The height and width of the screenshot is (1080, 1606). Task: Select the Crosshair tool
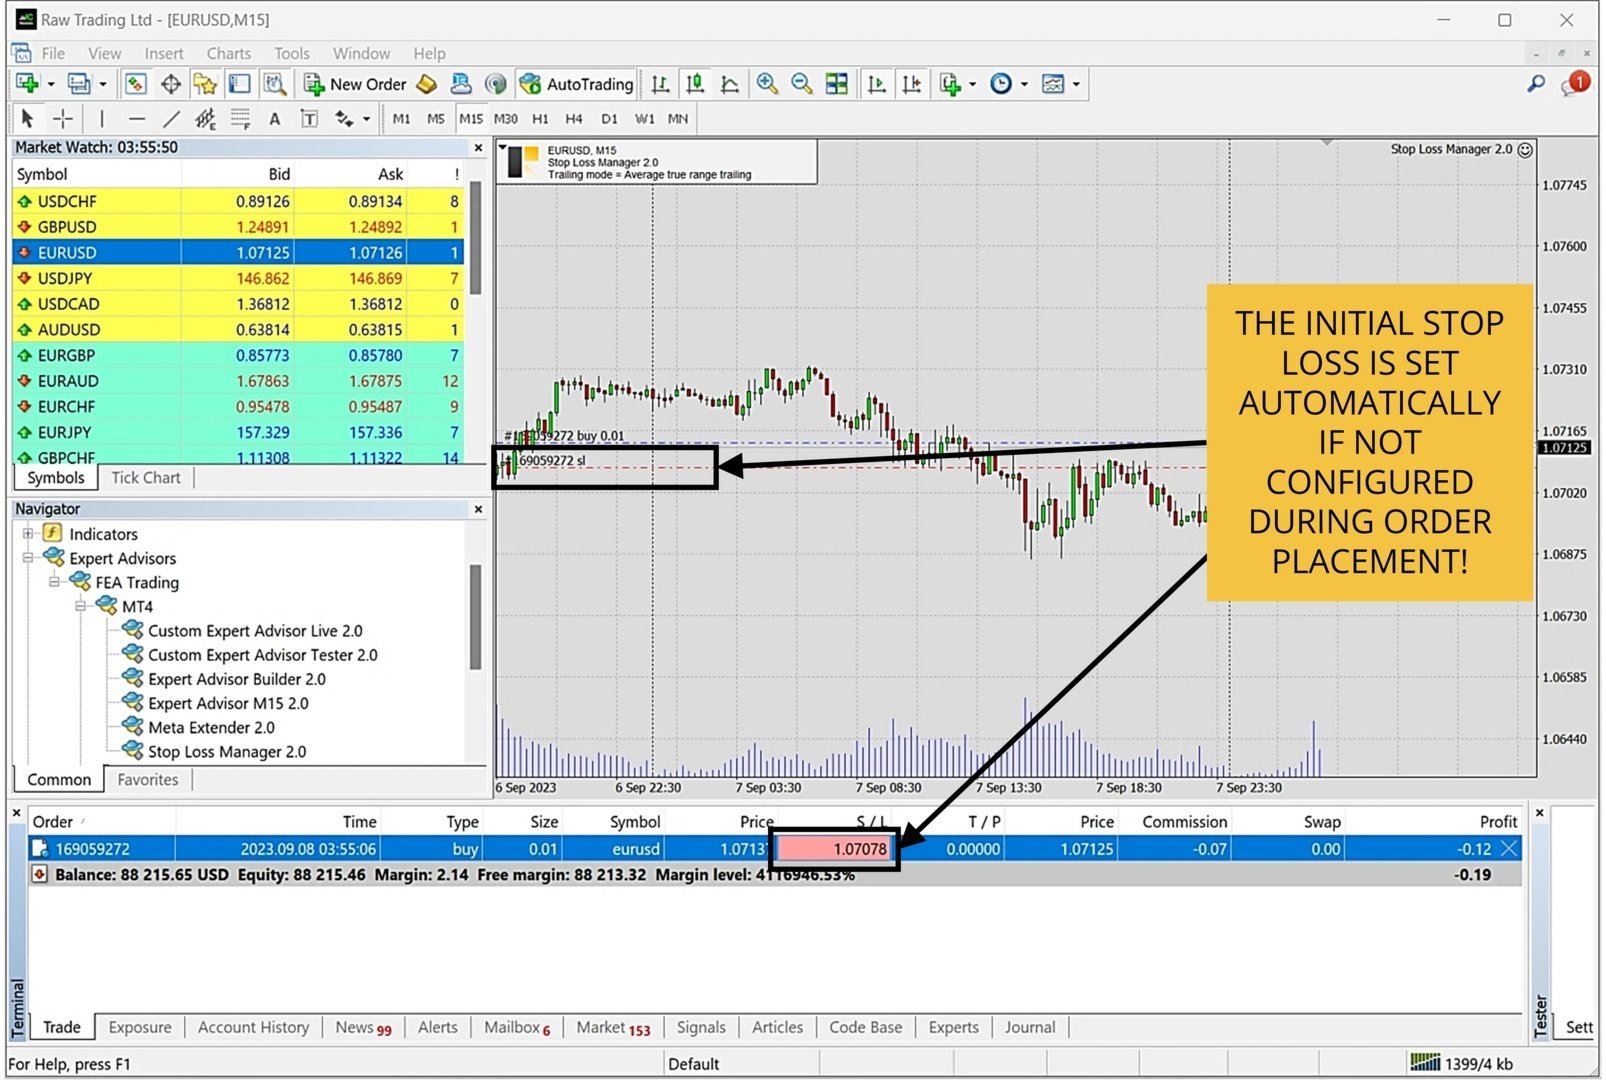pos(62,119)
